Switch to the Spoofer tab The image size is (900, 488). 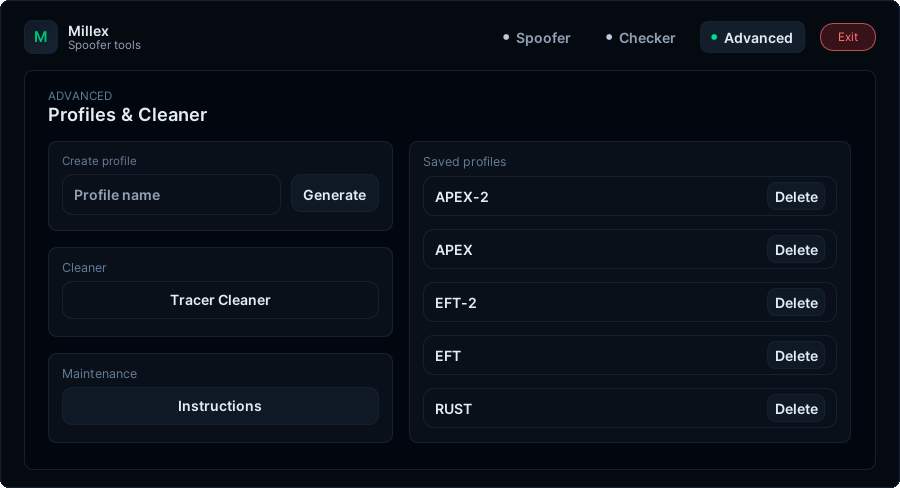pyautogui.click(x=536, y=38)
